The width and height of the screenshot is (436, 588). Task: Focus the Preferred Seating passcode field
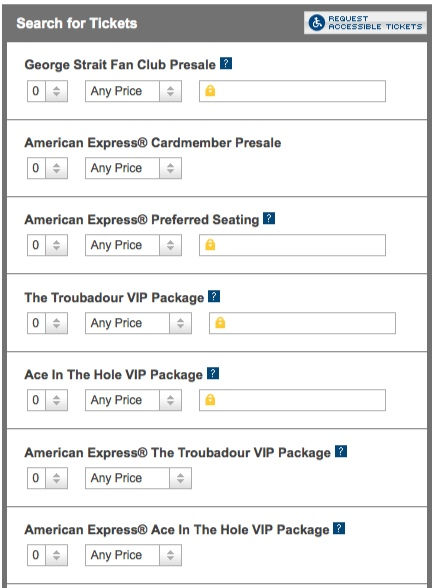(x=292, y=245)
